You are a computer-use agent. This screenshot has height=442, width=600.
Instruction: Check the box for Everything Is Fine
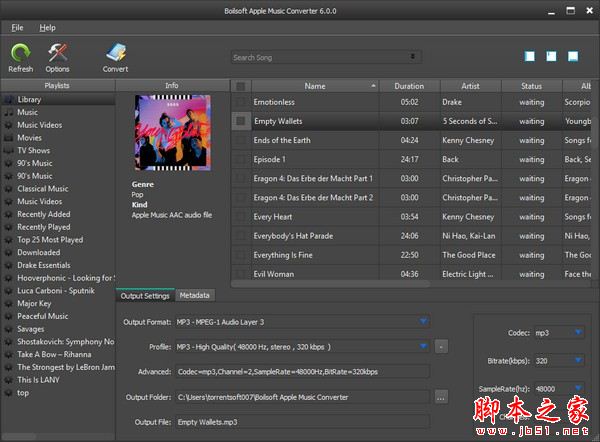(x=241, y=255)
